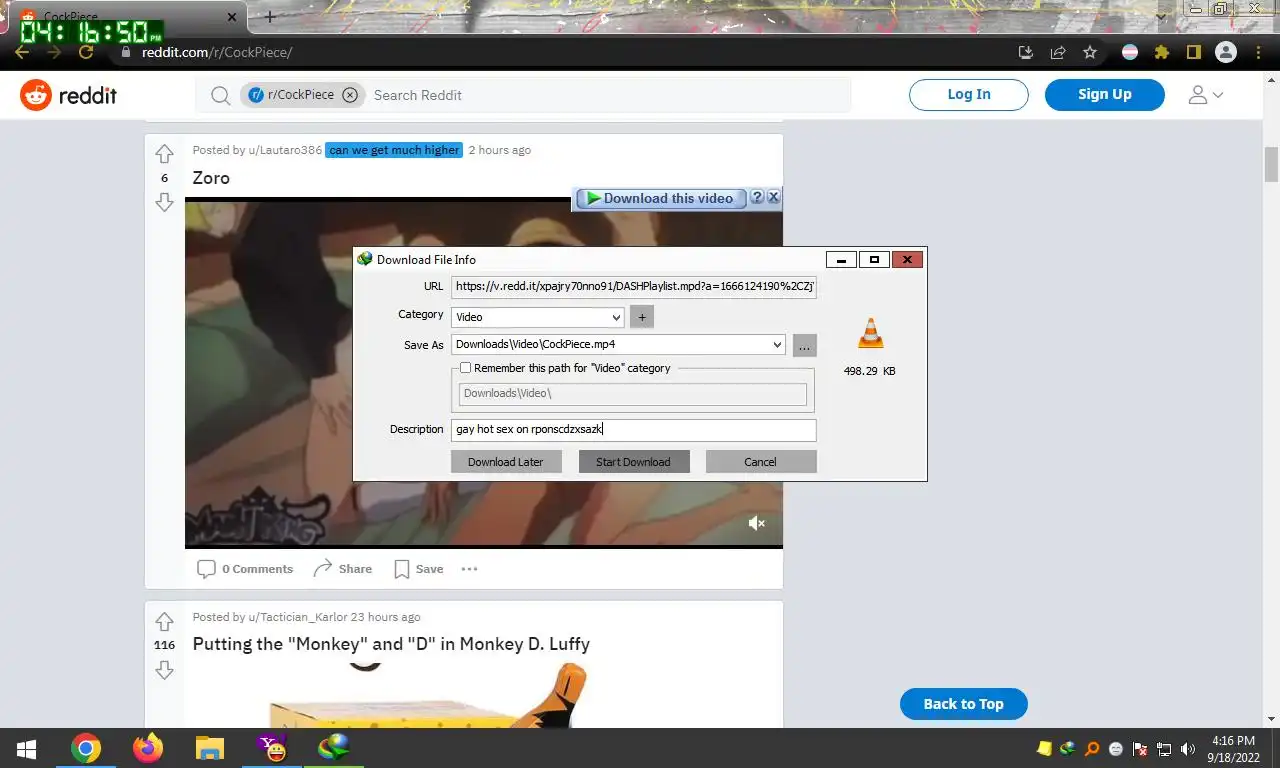Upvote the Zoro post
Screen dimensions: 1280x768
point(164,153)
